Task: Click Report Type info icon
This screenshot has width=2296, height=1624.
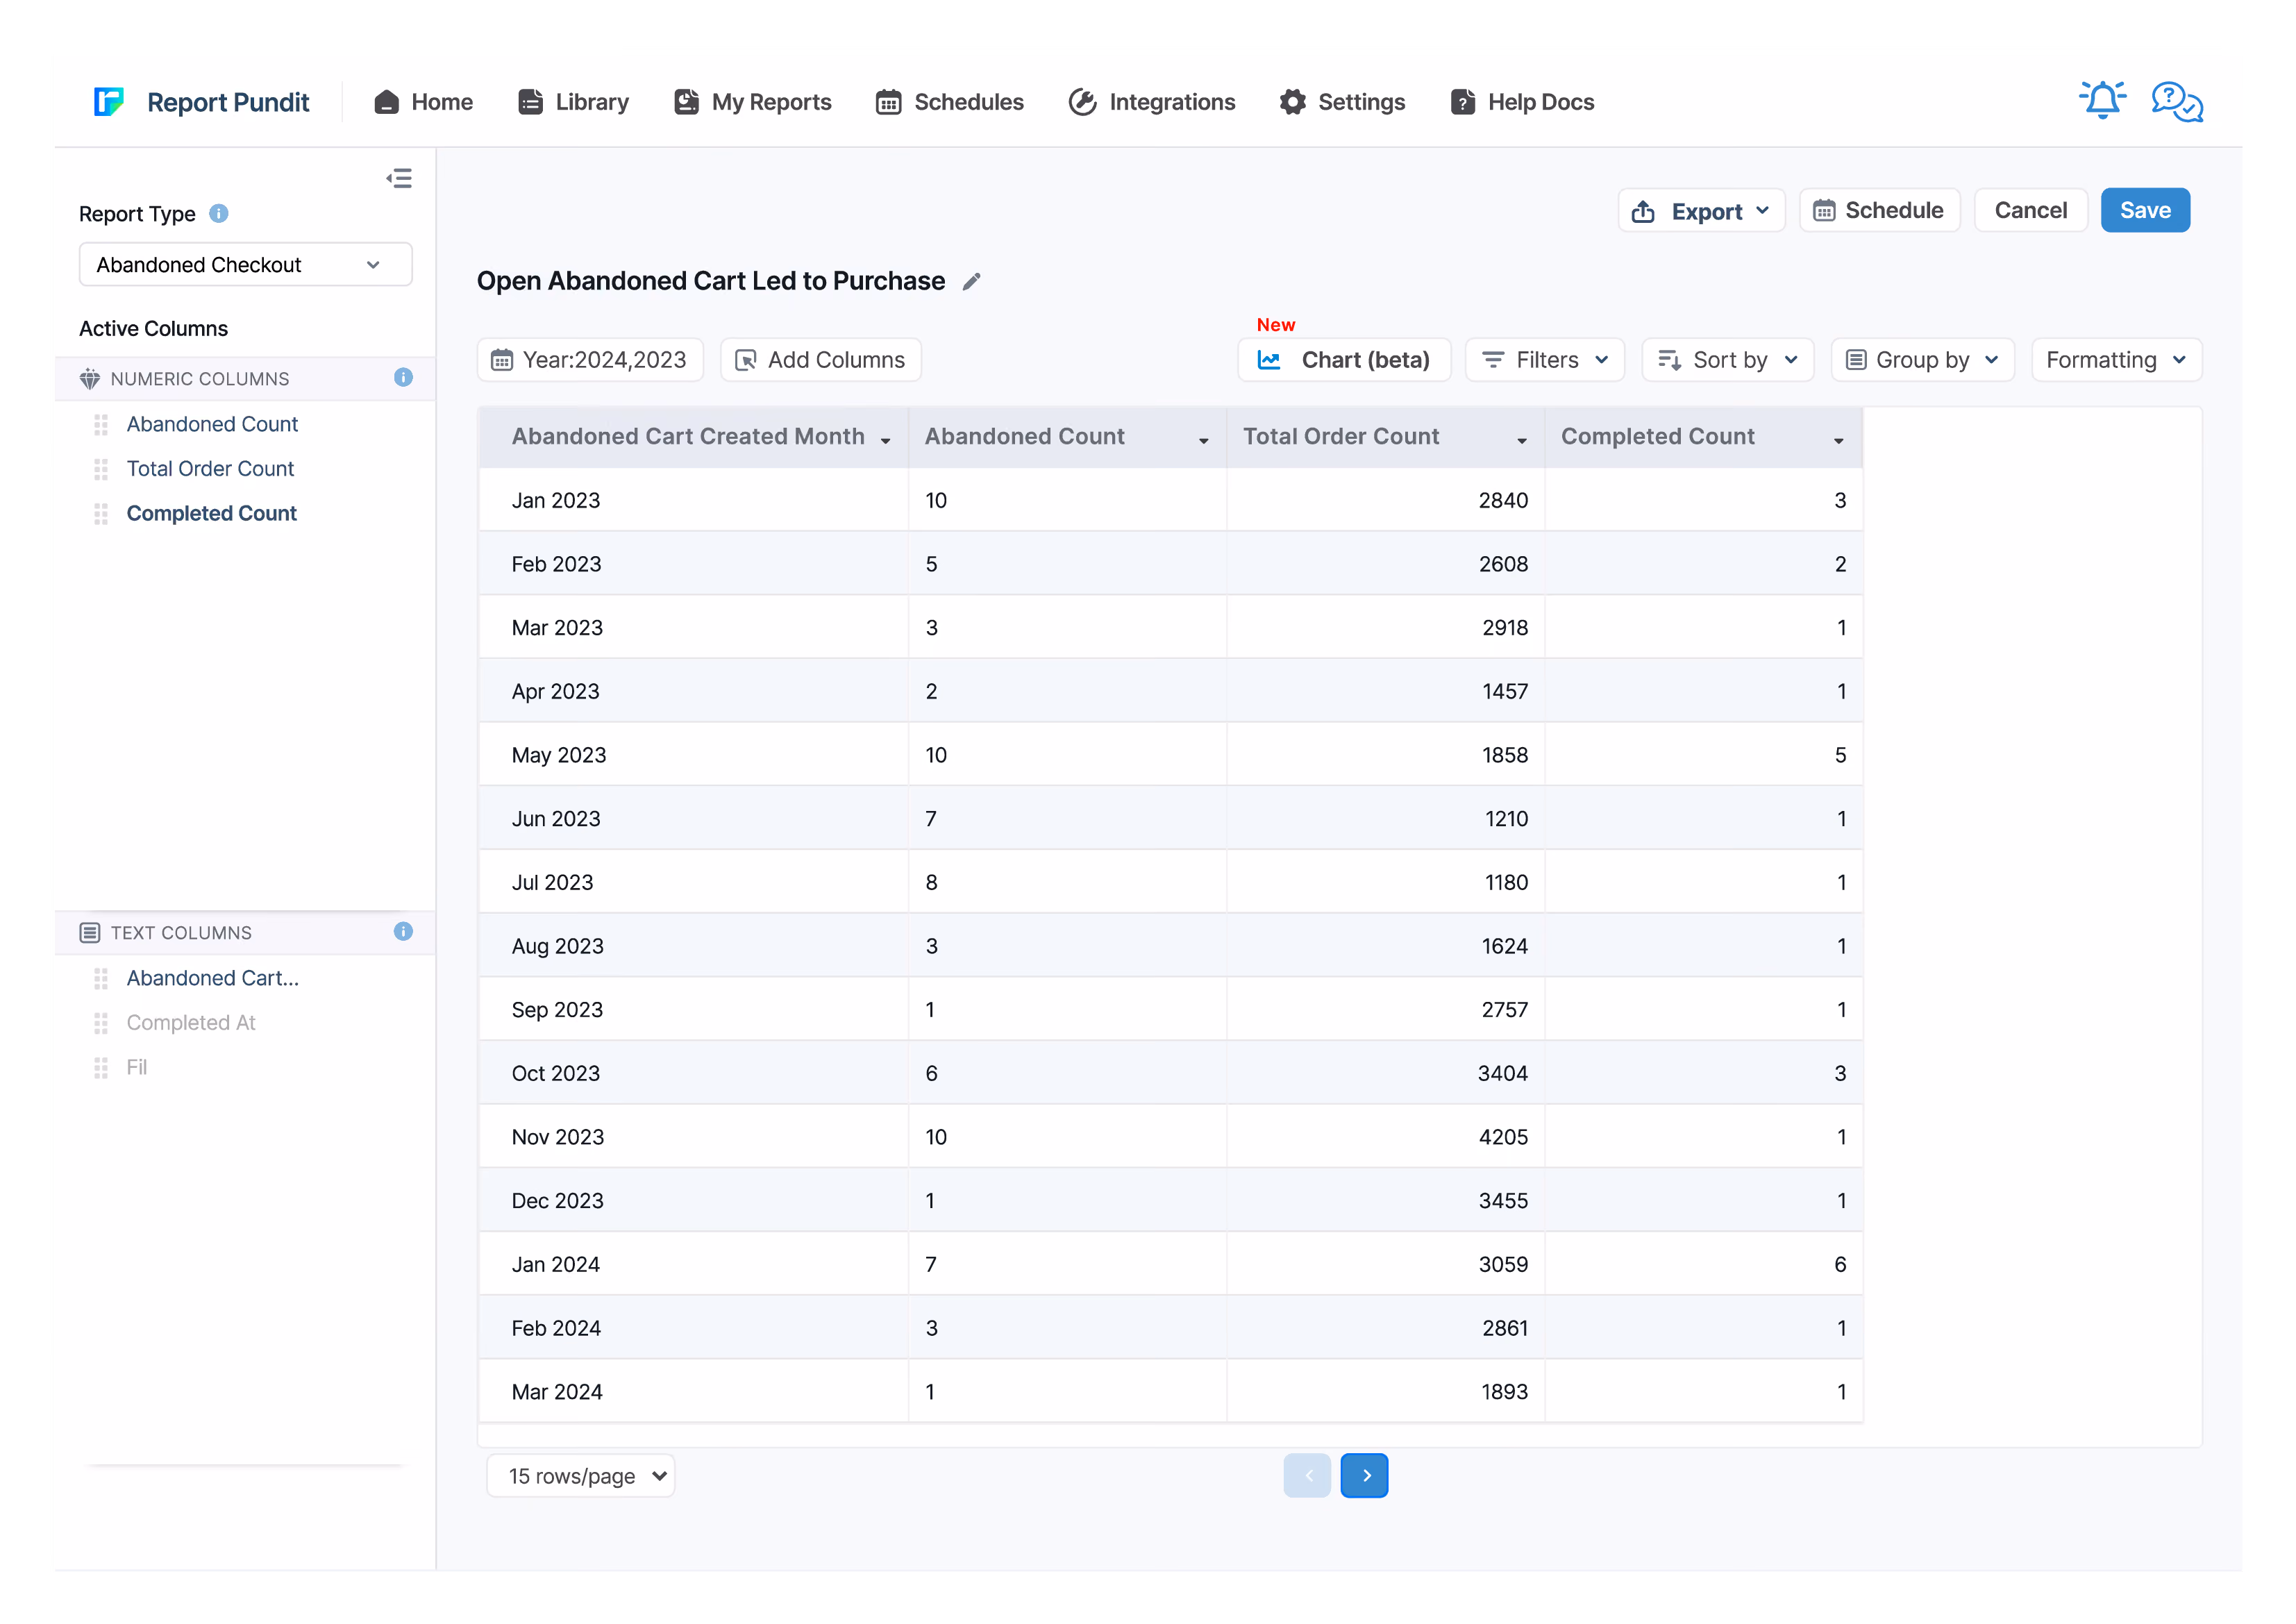Action: coord(219,214)
